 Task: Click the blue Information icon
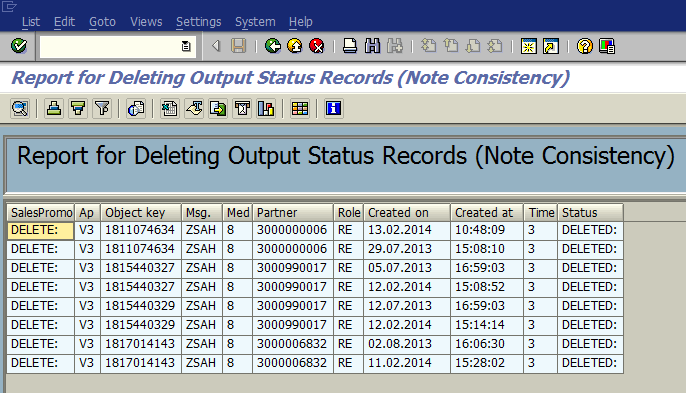pos(333,109)
